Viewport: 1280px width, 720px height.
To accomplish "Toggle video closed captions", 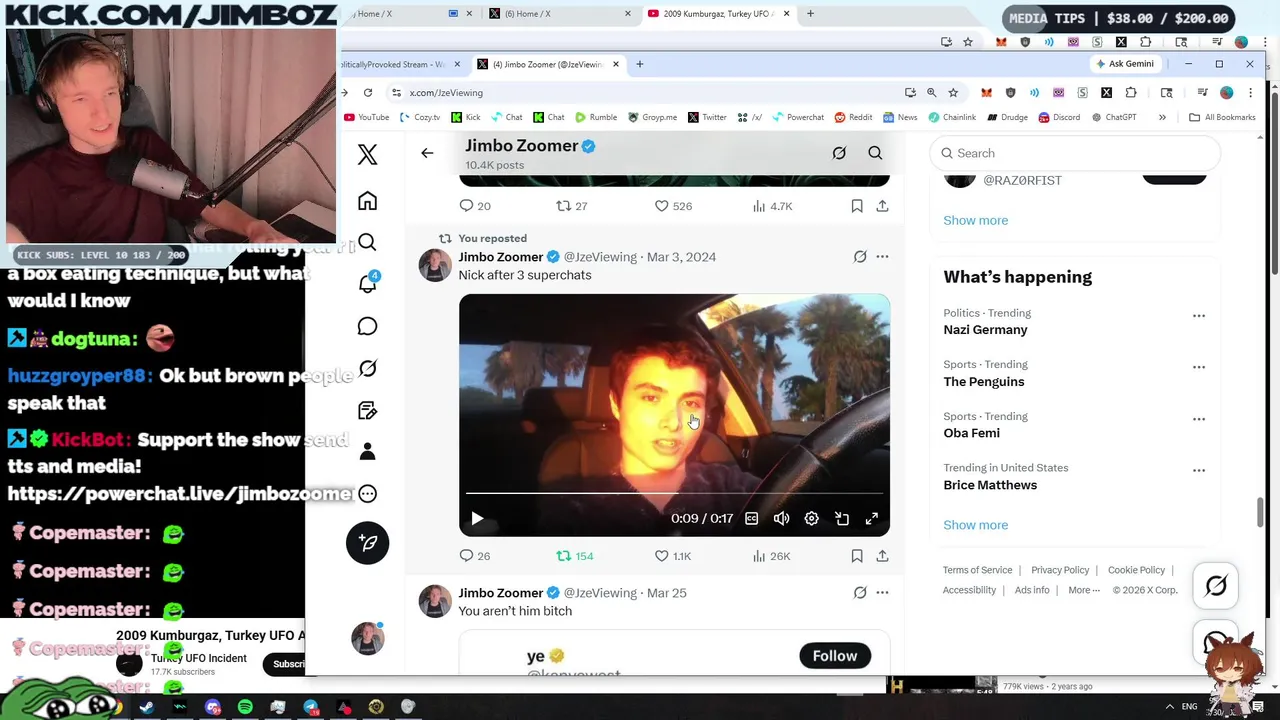I will click(x=752, y=519).
